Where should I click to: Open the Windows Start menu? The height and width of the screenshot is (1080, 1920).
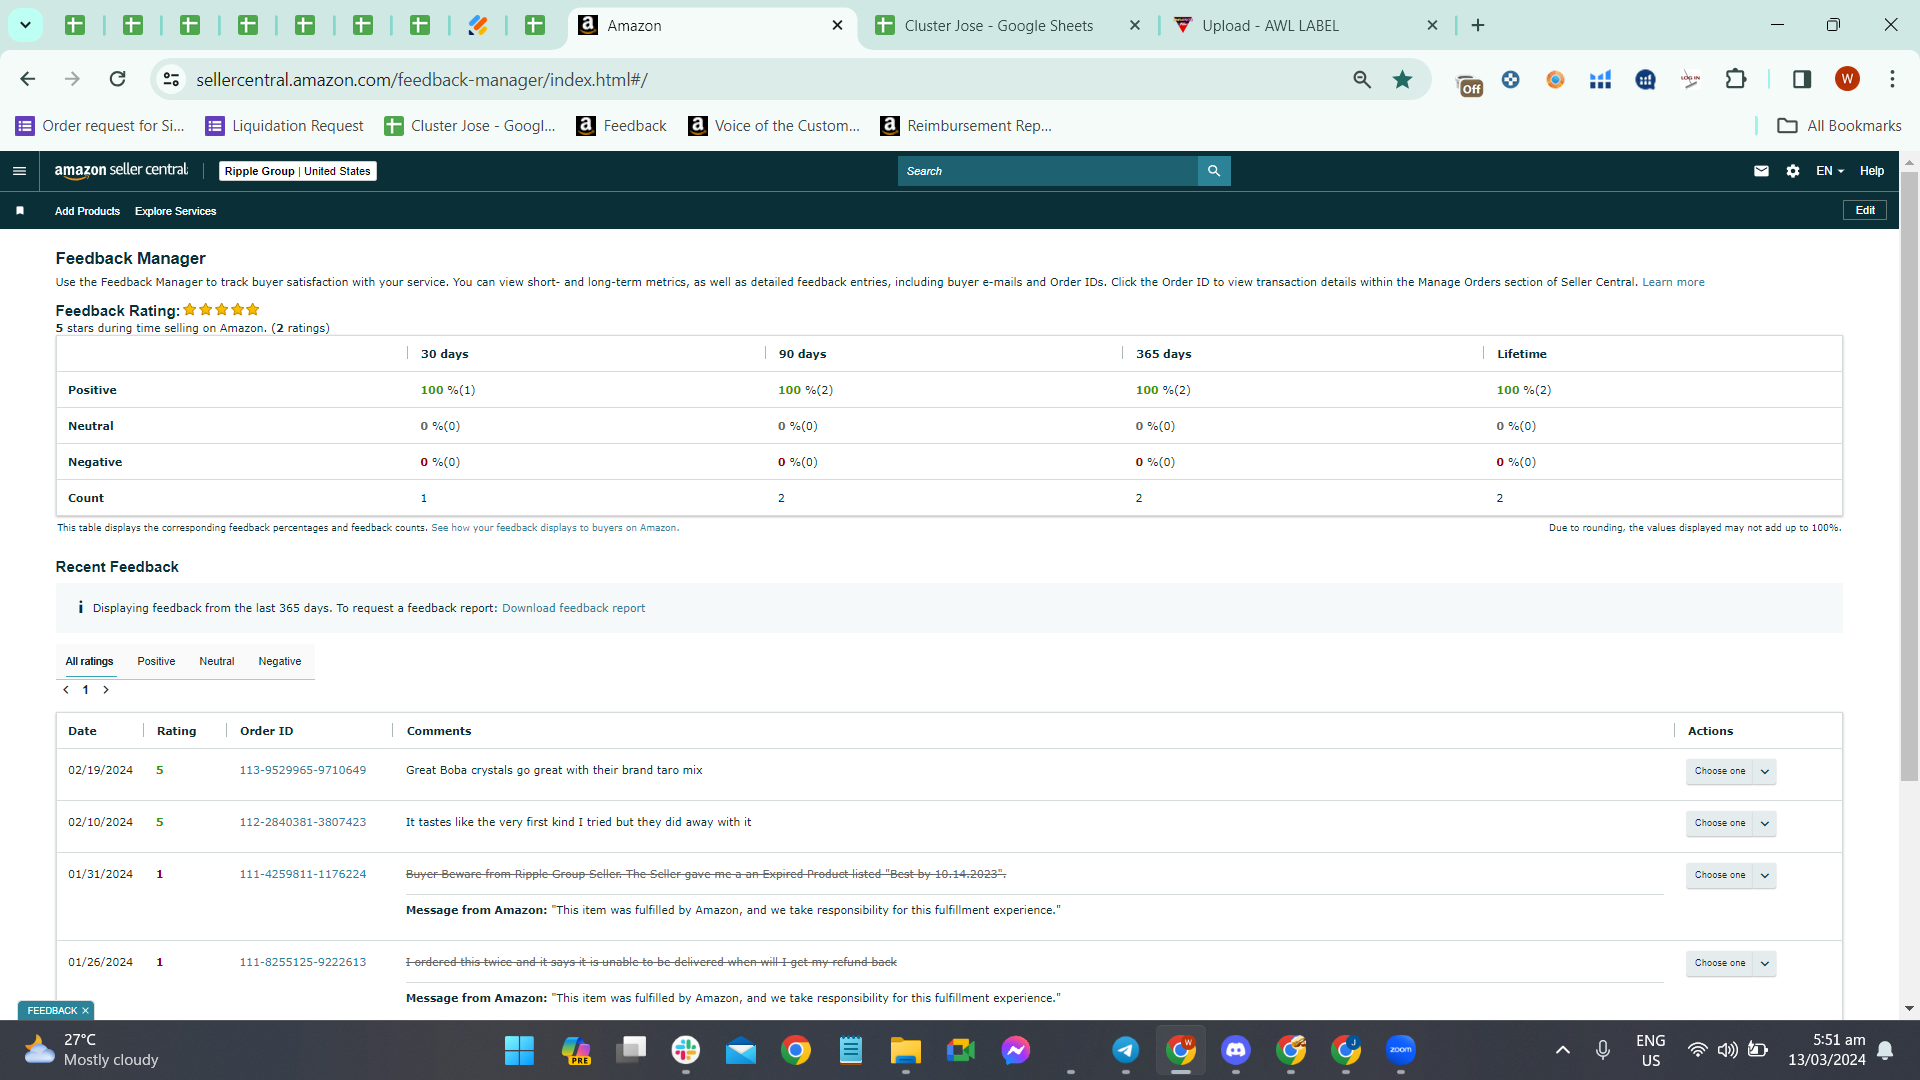[519, 1050]
